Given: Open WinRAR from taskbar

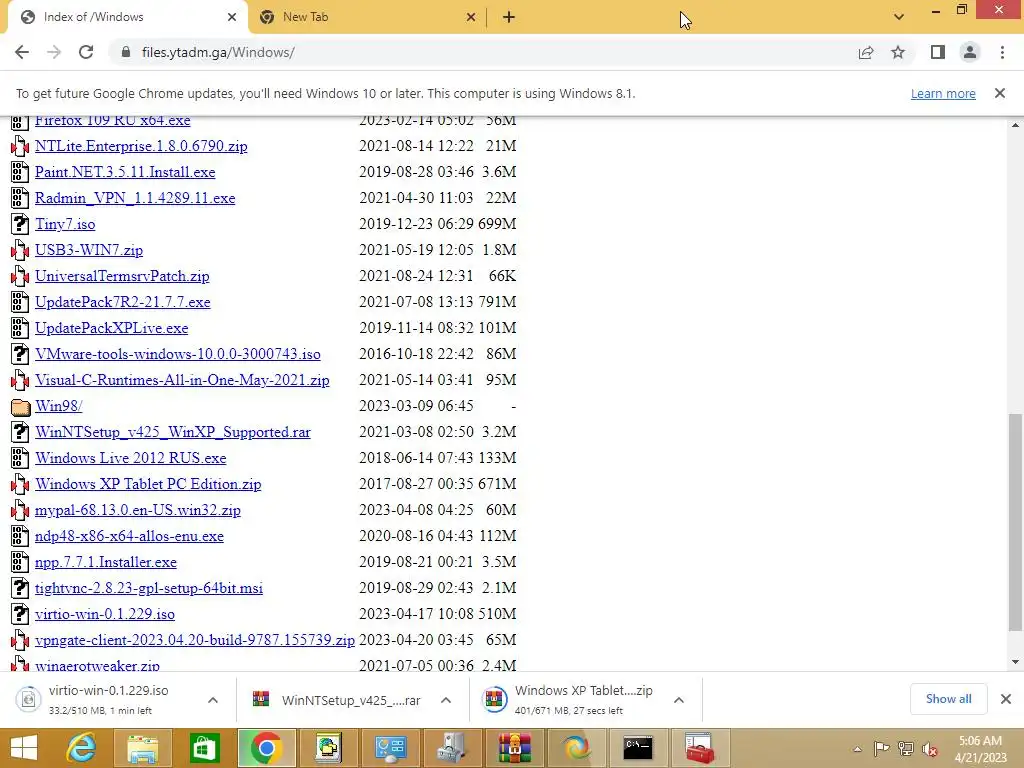Looking at the screenshot, I should click(x=515, y=748).
